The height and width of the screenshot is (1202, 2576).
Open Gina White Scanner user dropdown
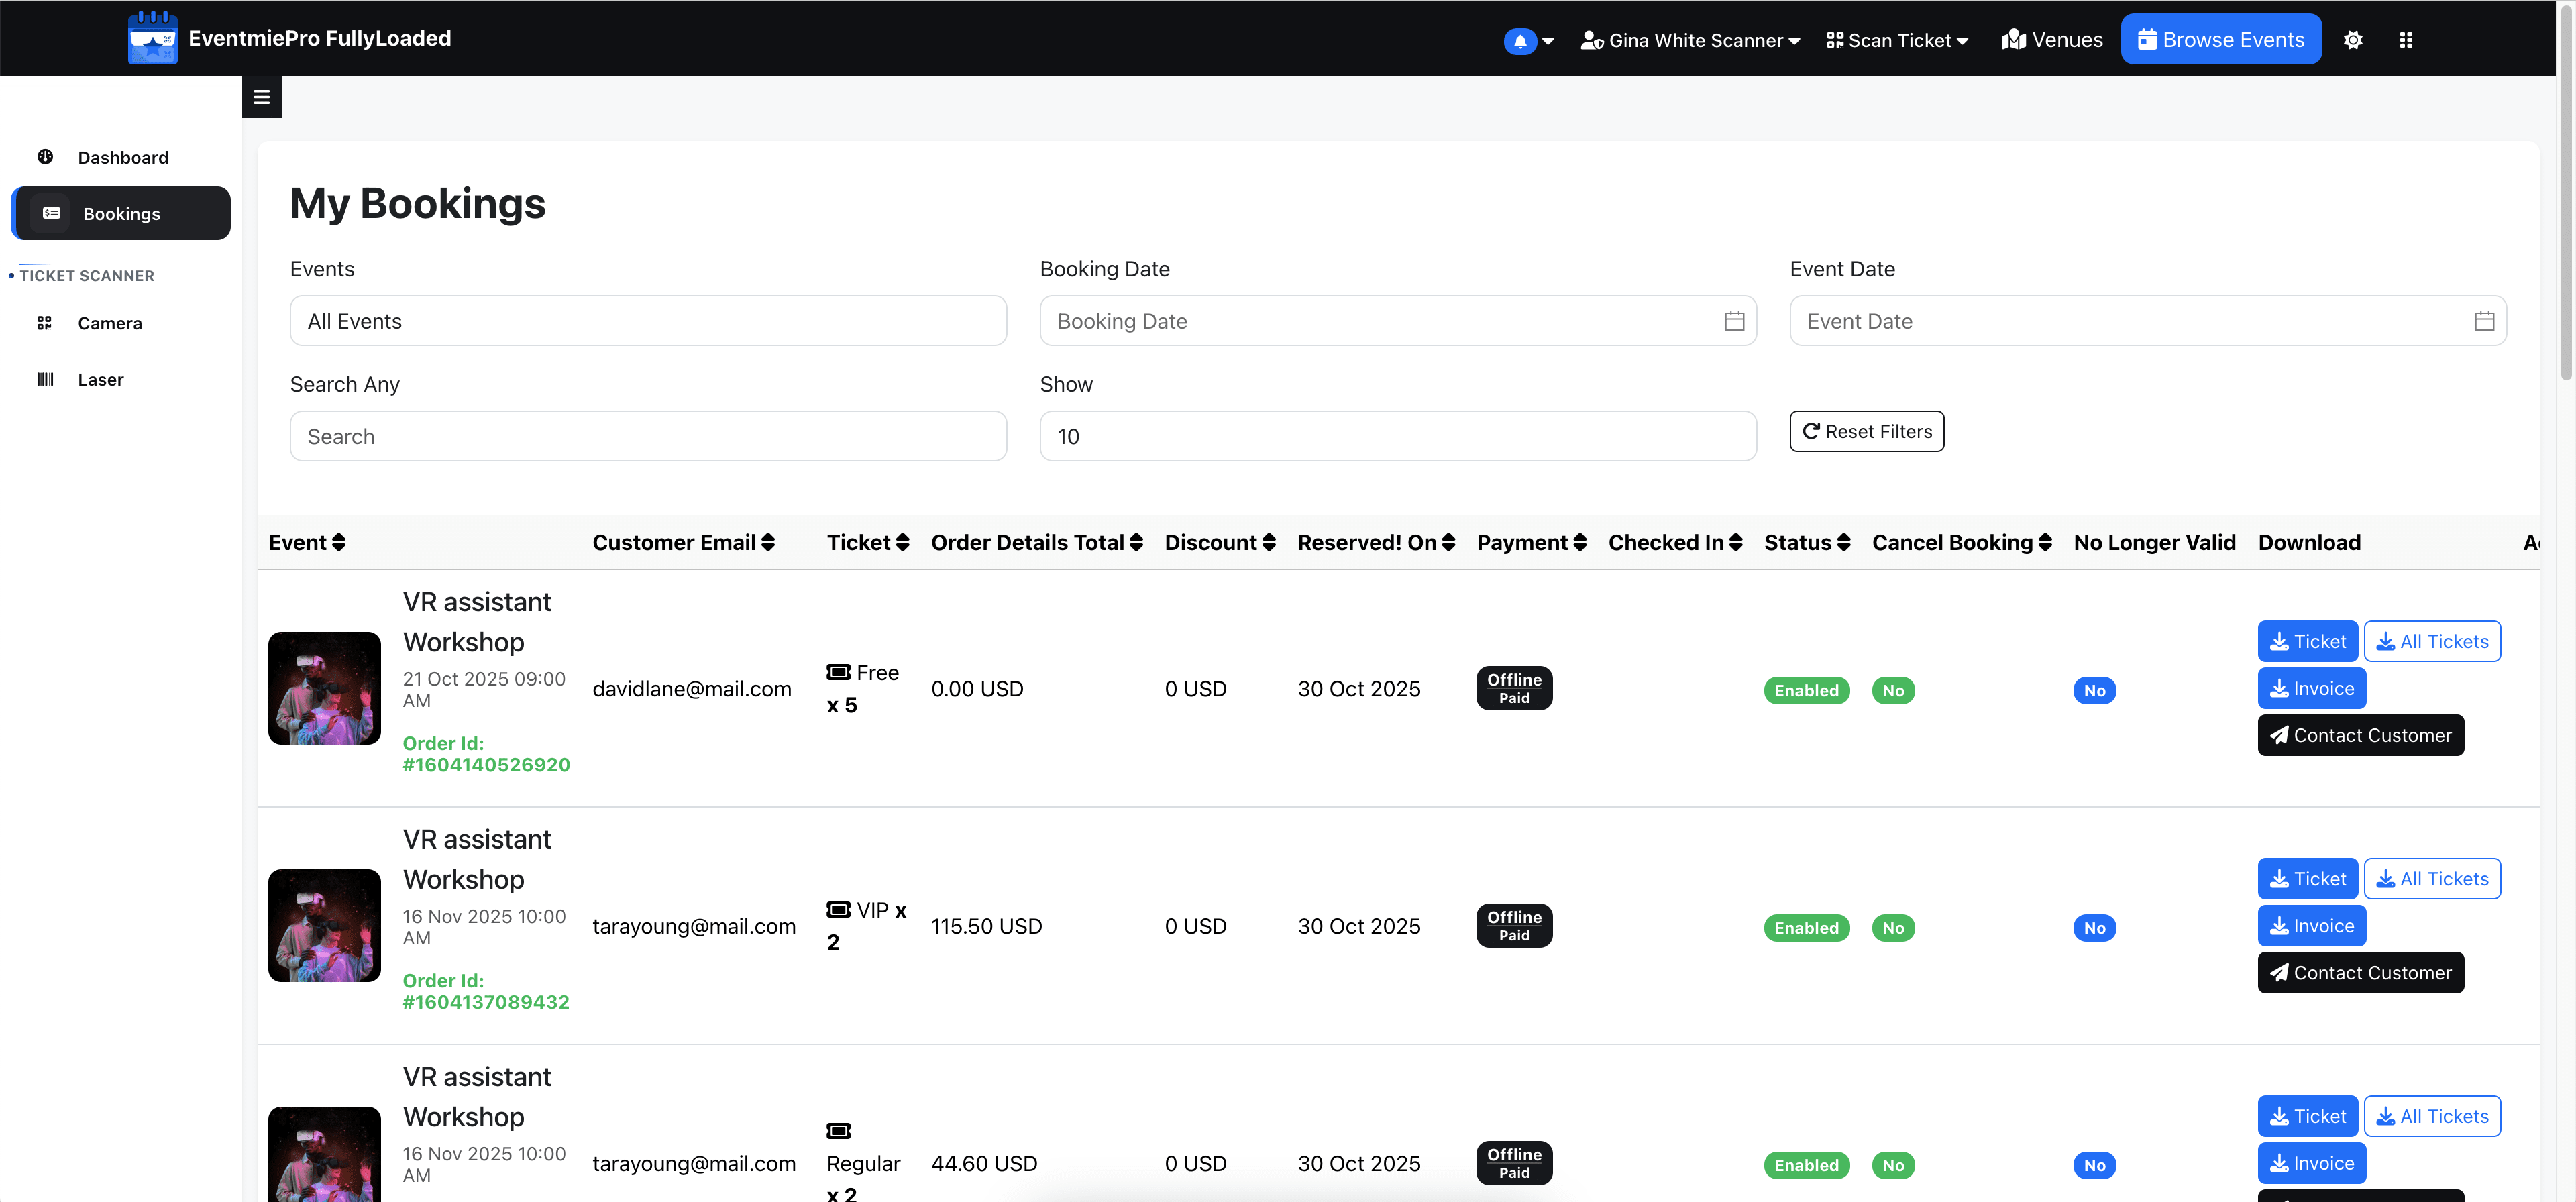click(1691, 41)
